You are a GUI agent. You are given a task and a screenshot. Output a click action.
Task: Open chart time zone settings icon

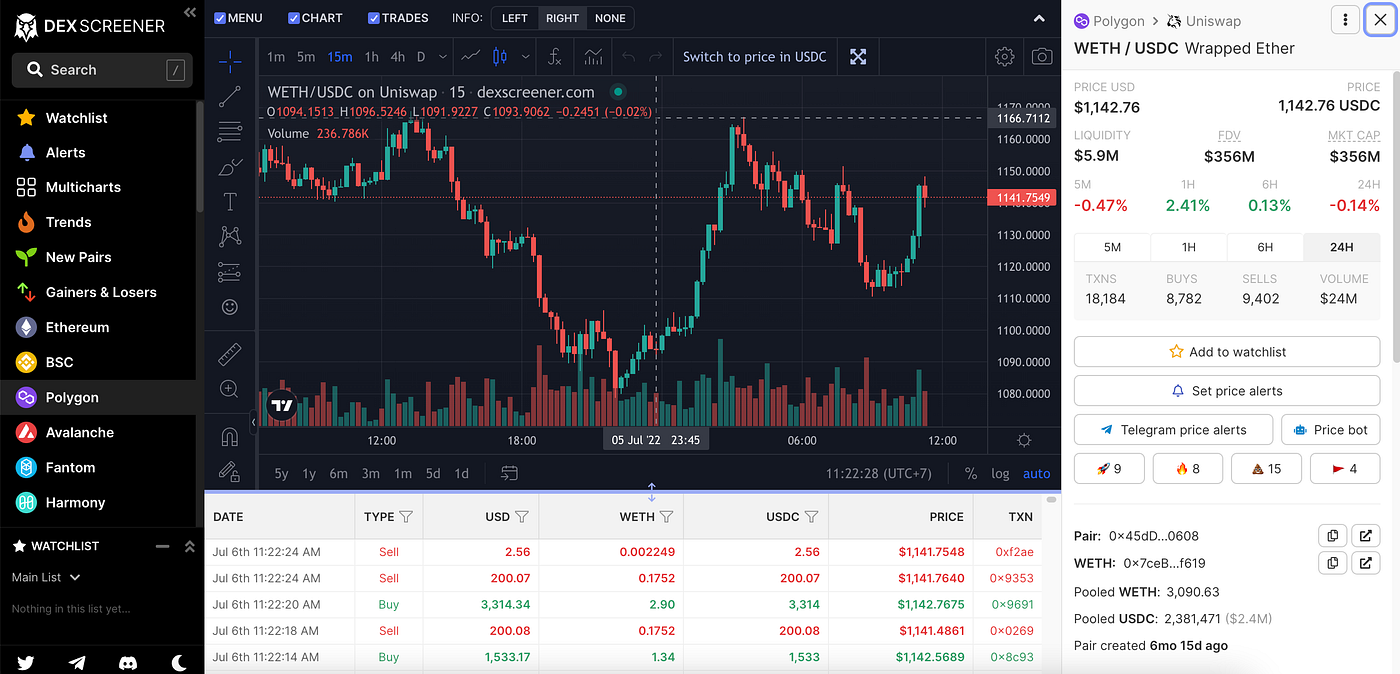coord(1024,440)
